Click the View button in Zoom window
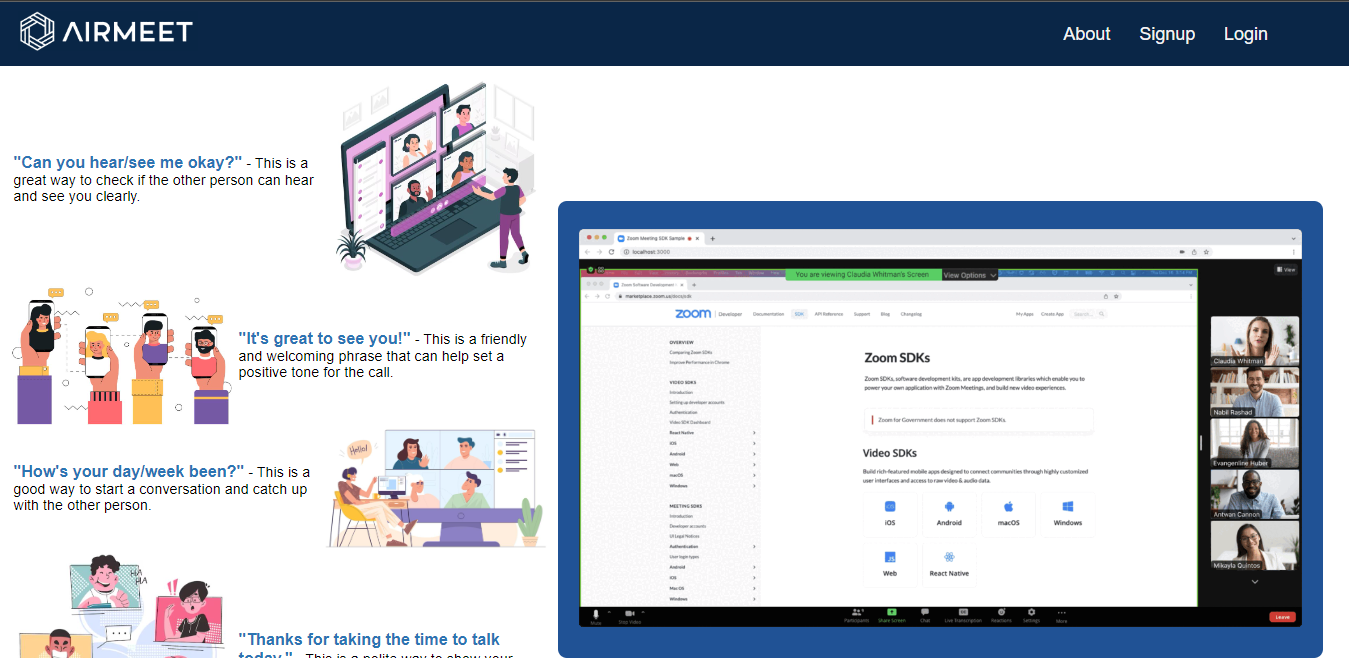Screen dimensions: 1349x658 (x=1285, y=270)
